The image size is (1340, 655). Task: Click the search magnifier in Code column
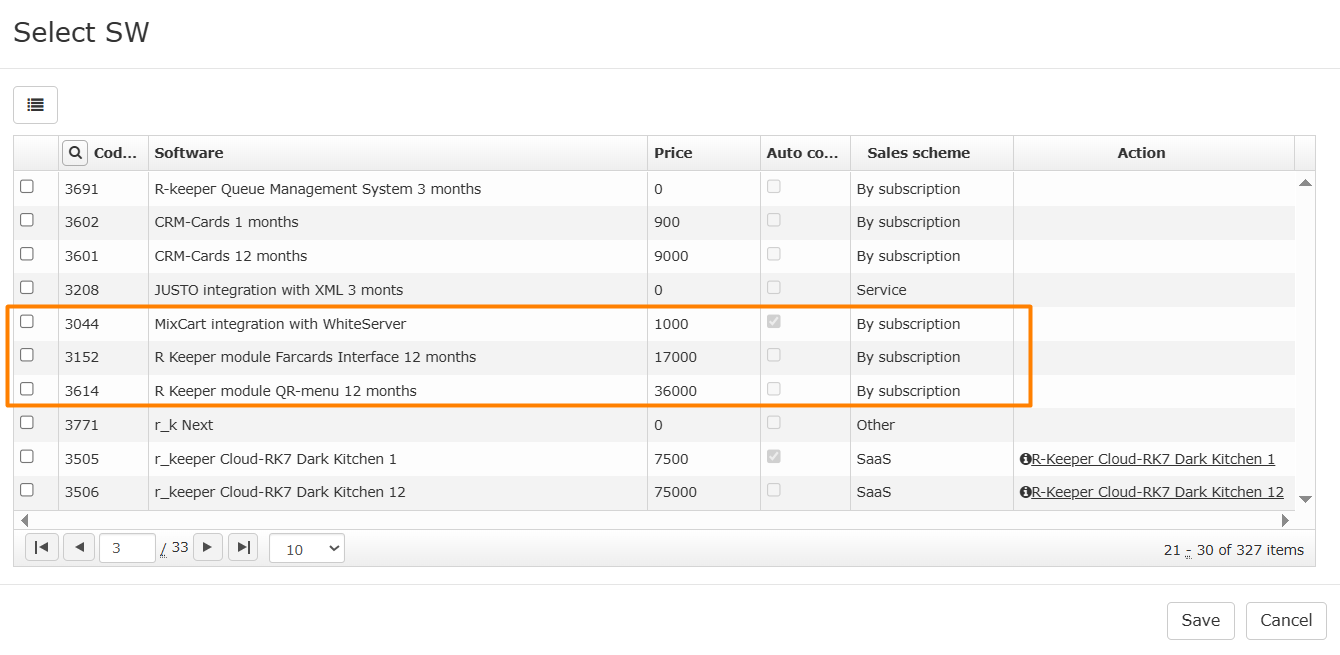coord(75,153)
